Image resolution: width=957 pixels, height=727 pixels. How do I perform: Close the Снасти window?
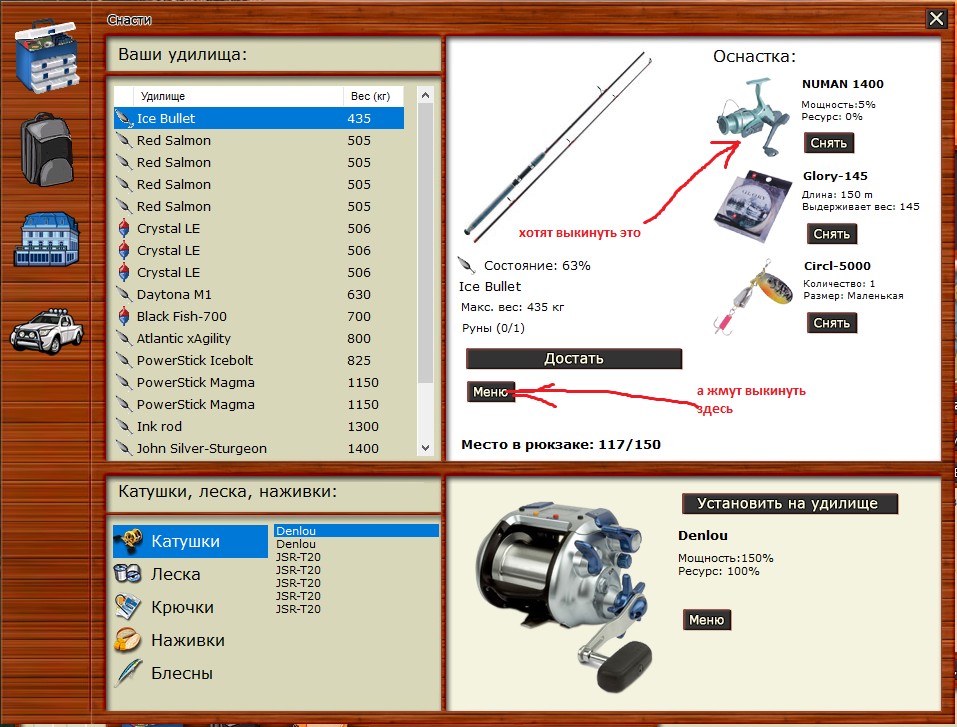pos(935,19)
